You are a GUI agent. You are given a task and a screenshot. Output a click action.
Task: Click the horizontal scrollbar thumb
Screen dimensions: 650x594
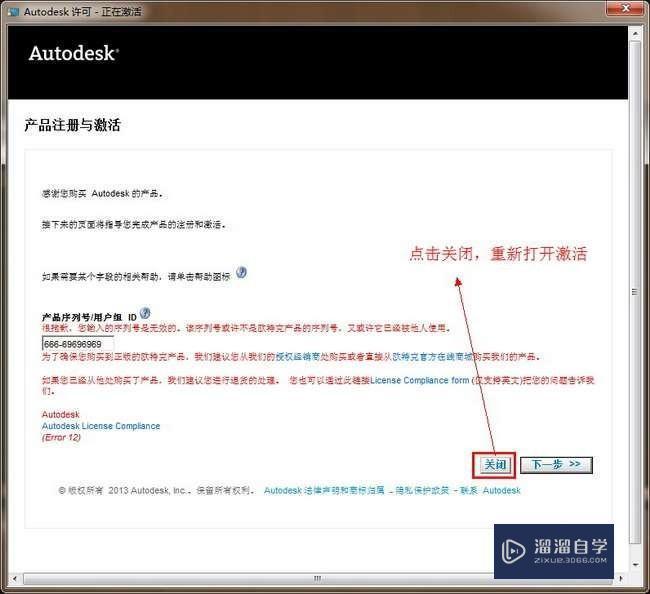(x=317, y=579)
